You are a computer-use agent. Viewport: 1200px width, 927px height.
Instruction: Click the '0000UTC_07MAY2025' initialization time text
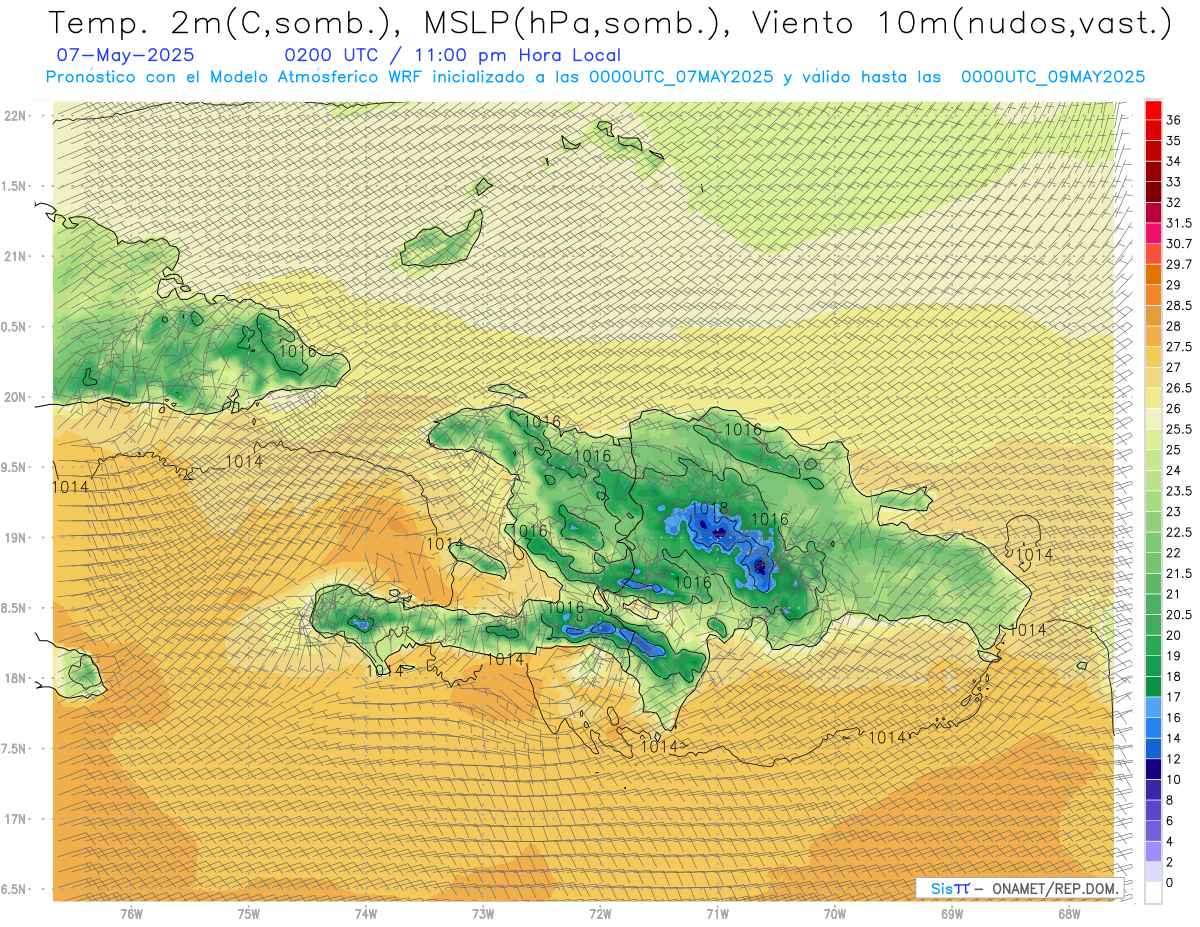681,77
